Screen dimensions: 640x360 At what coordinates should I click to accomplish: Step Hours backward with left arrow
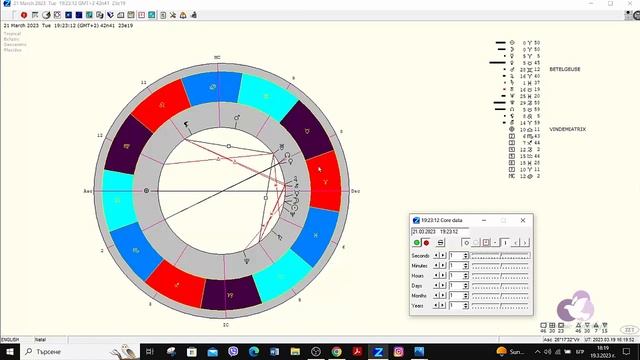click(x=436, y=276)
